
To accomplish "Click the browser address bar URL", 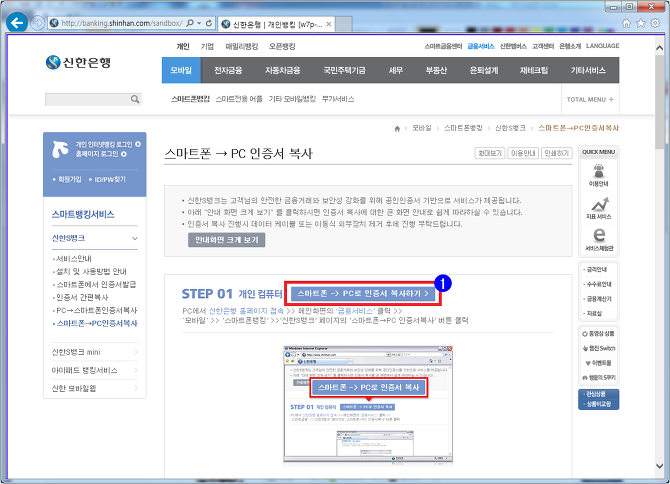I will [122, 23].
